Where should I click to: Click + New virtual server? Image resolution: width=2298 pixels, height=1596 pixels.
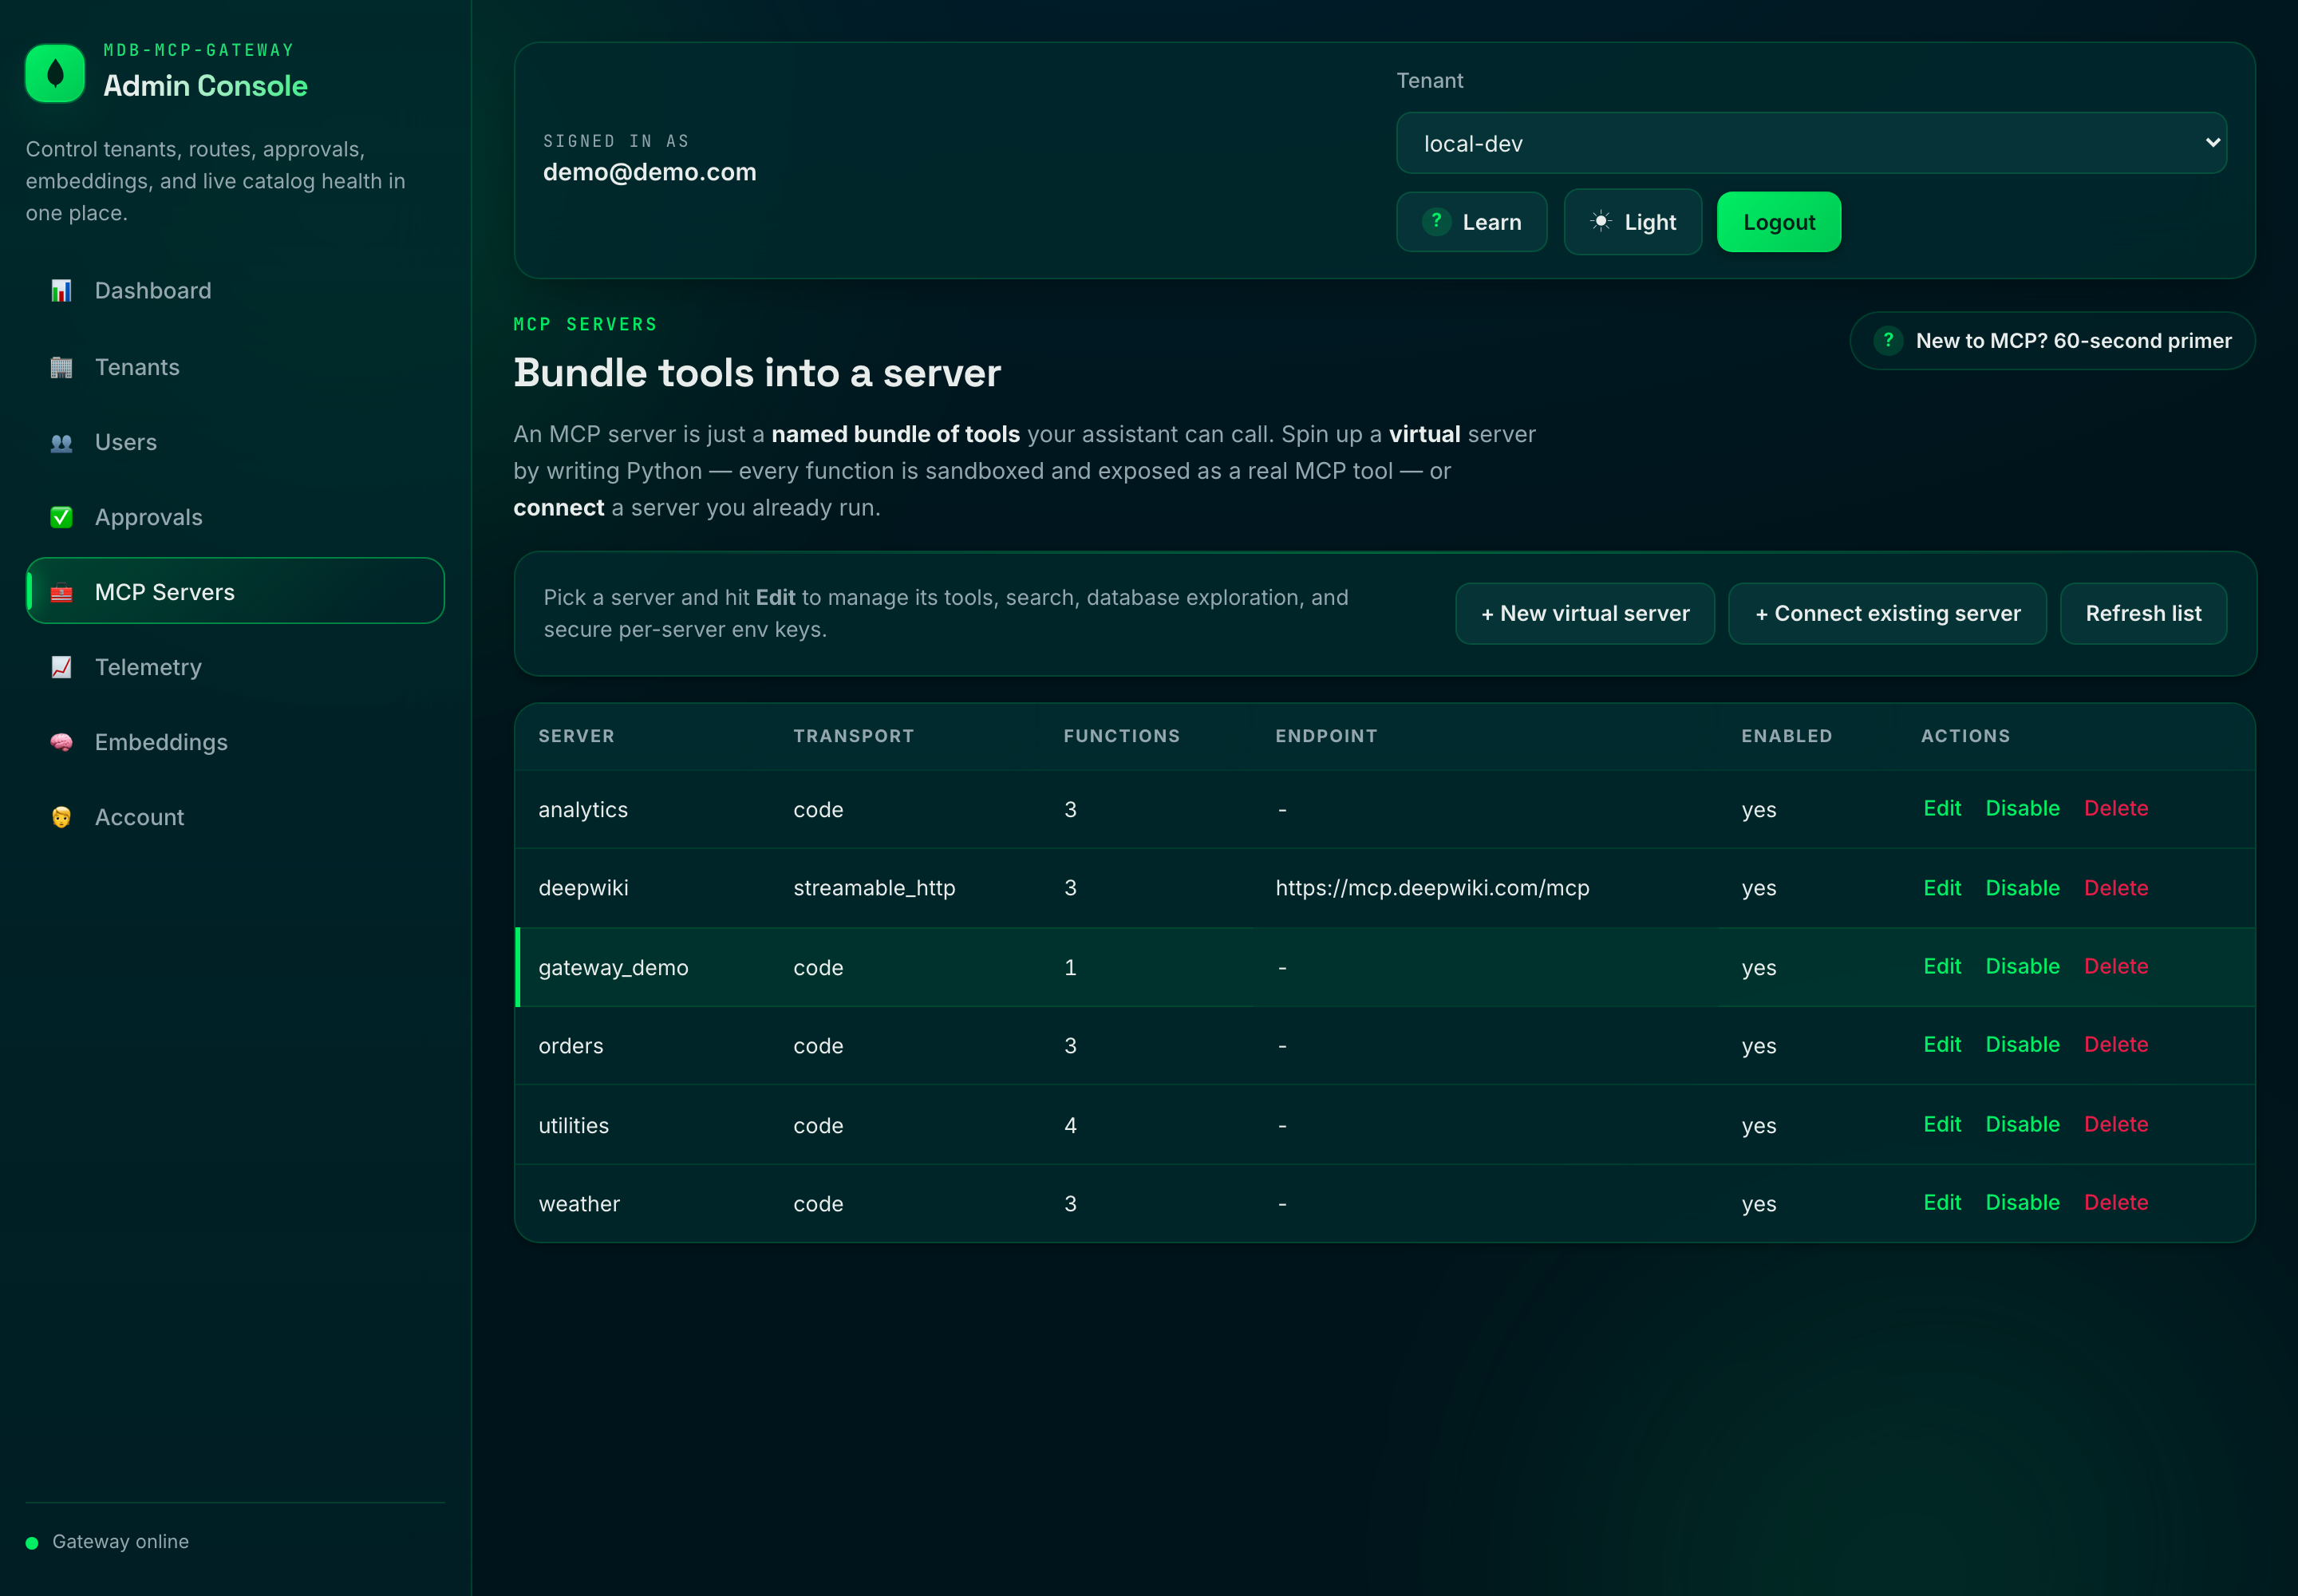pos(1585,613)
